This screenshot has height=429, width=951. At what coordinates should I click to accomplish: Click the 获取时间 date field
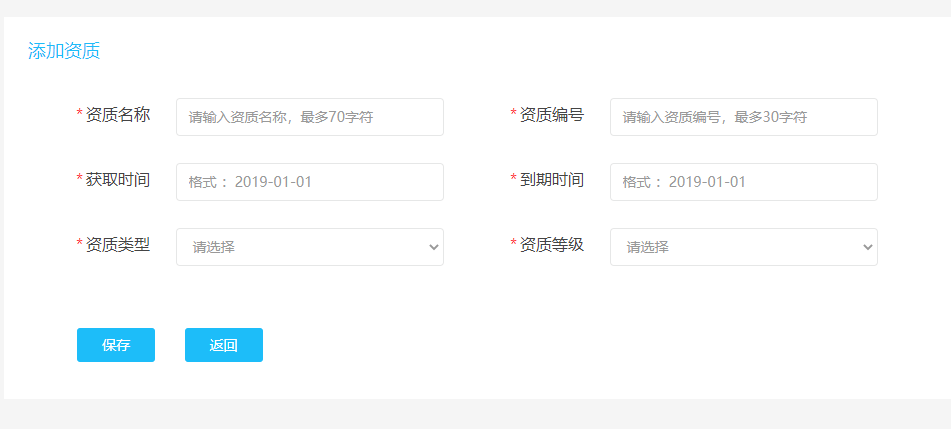[x=309, y=182]
